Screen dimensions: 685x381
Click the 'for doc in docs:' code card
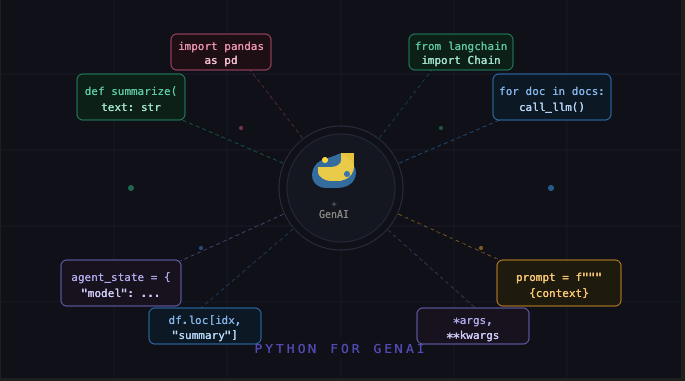pos(552,97)
